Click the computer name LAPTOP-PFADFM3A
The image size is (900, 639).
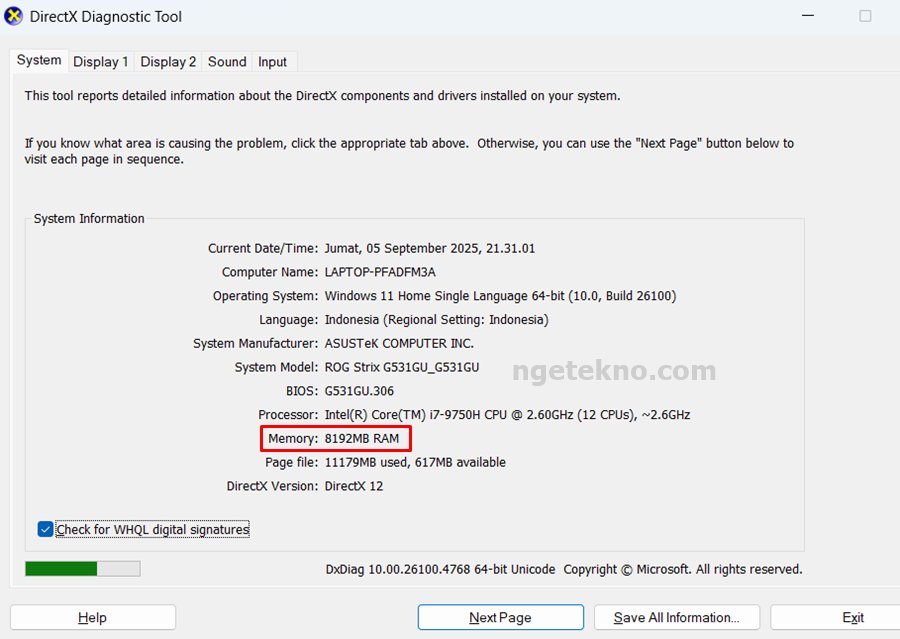click(379, 272)
